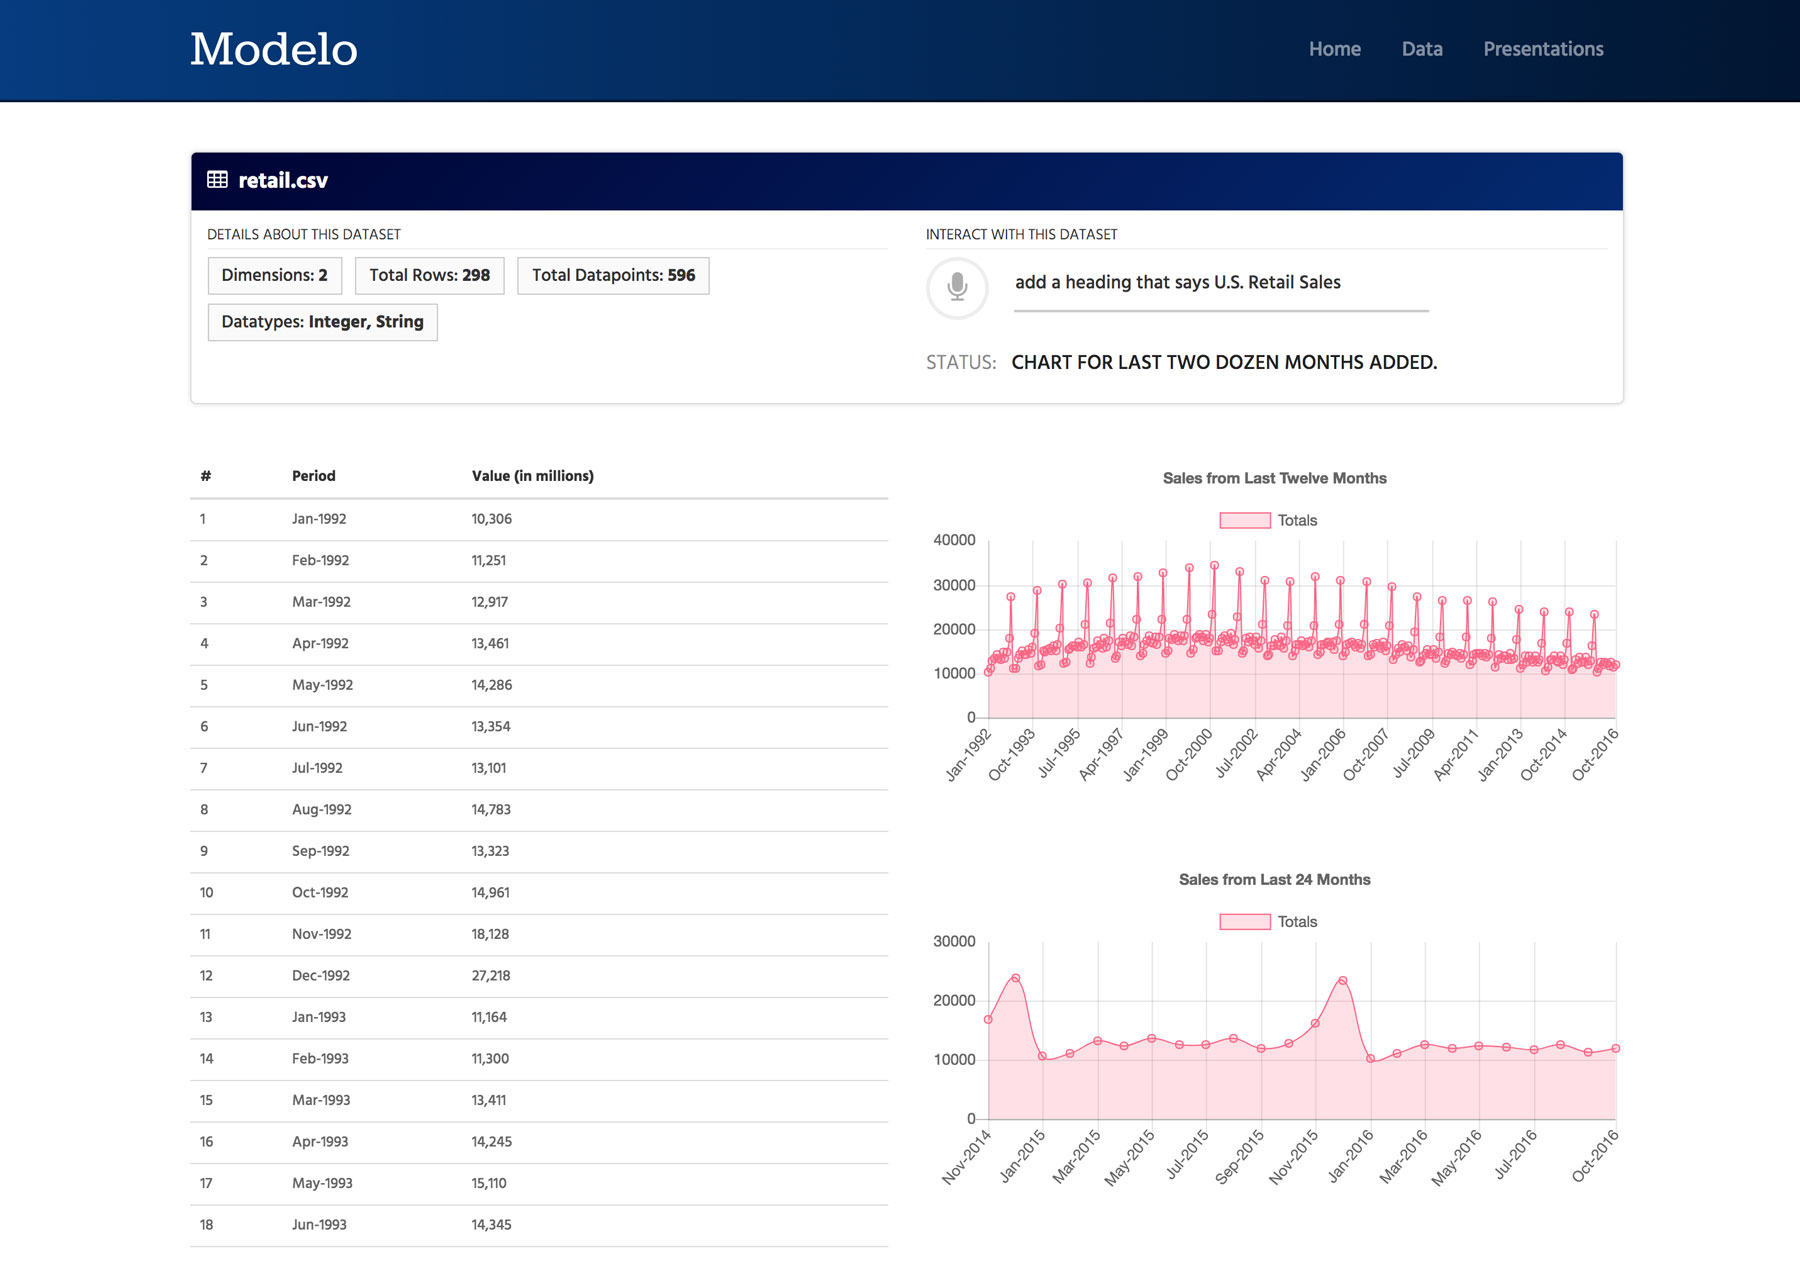The image size is (1800, 1262).
Task: Click the value 14,245 for Apr-1993
Action: 492,1141
